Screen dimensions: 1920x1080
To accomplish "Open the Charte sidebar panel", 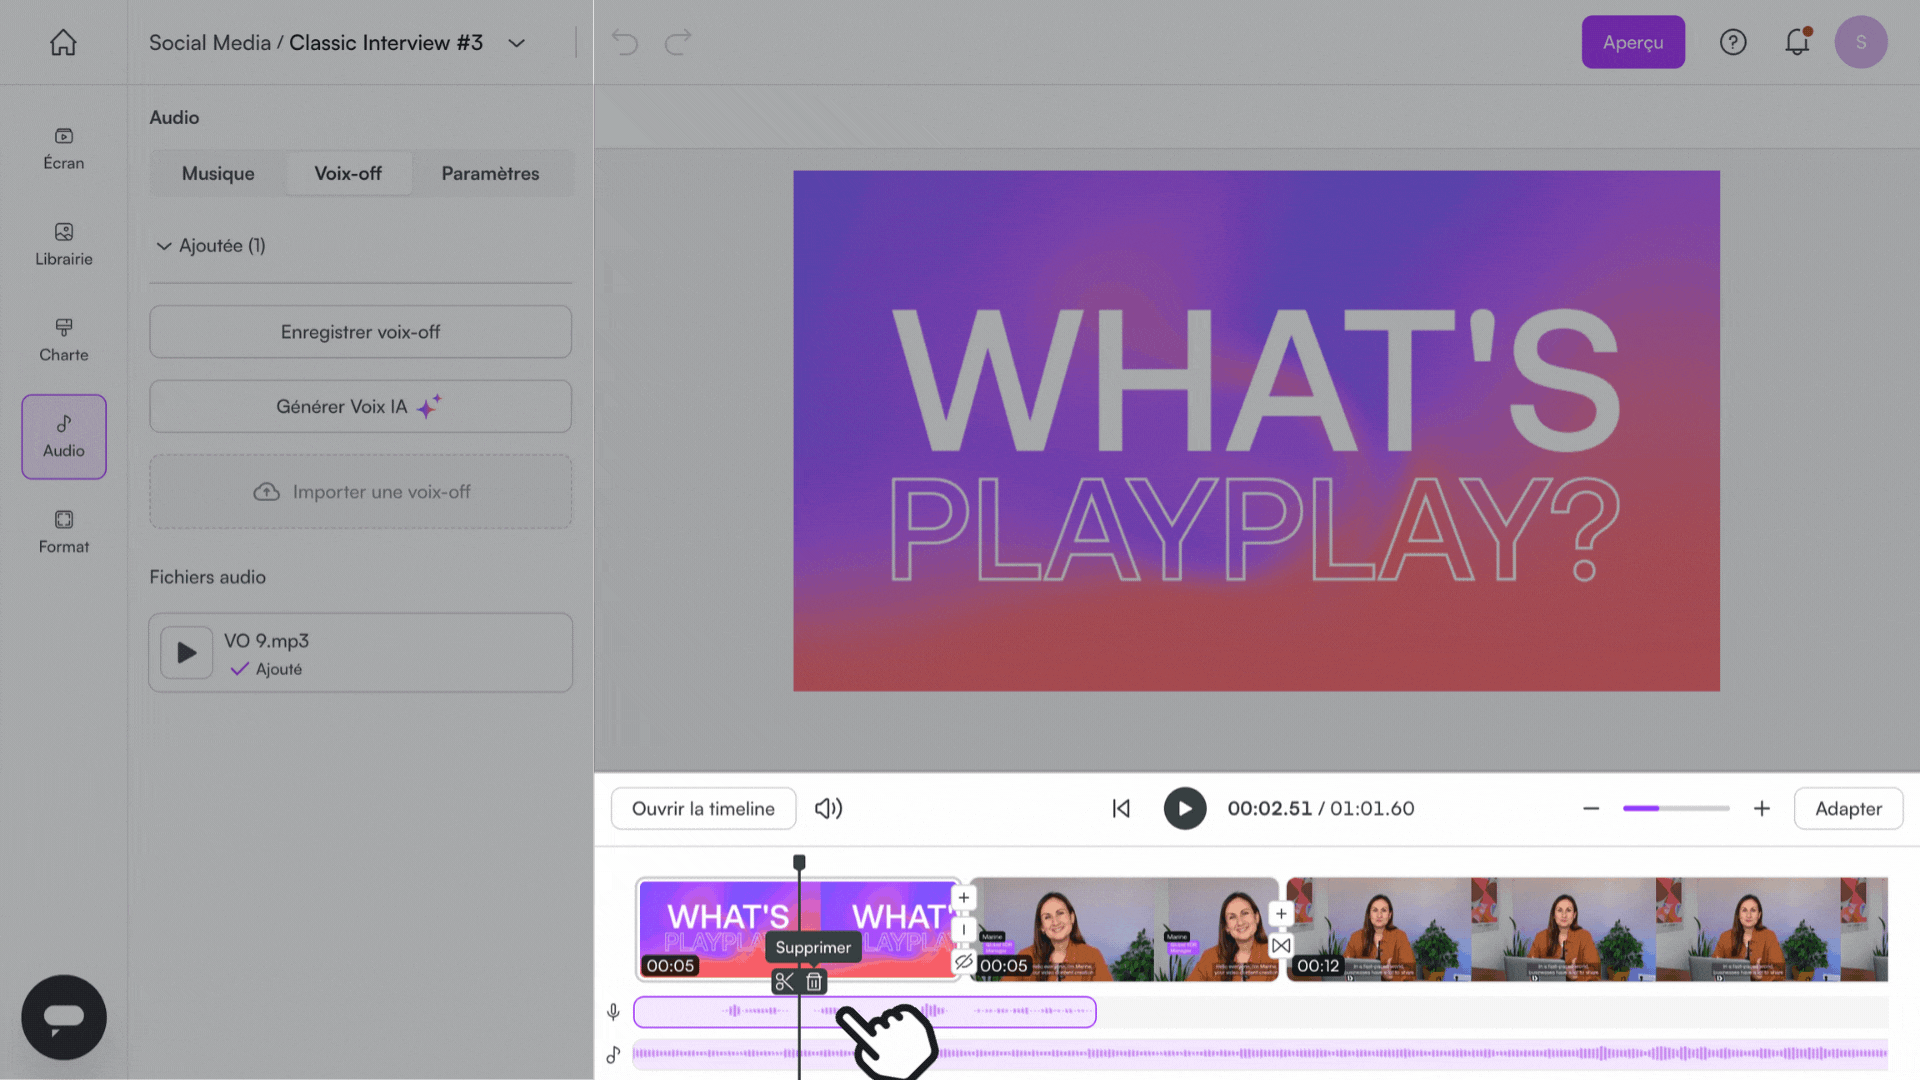I will point(63,340).
